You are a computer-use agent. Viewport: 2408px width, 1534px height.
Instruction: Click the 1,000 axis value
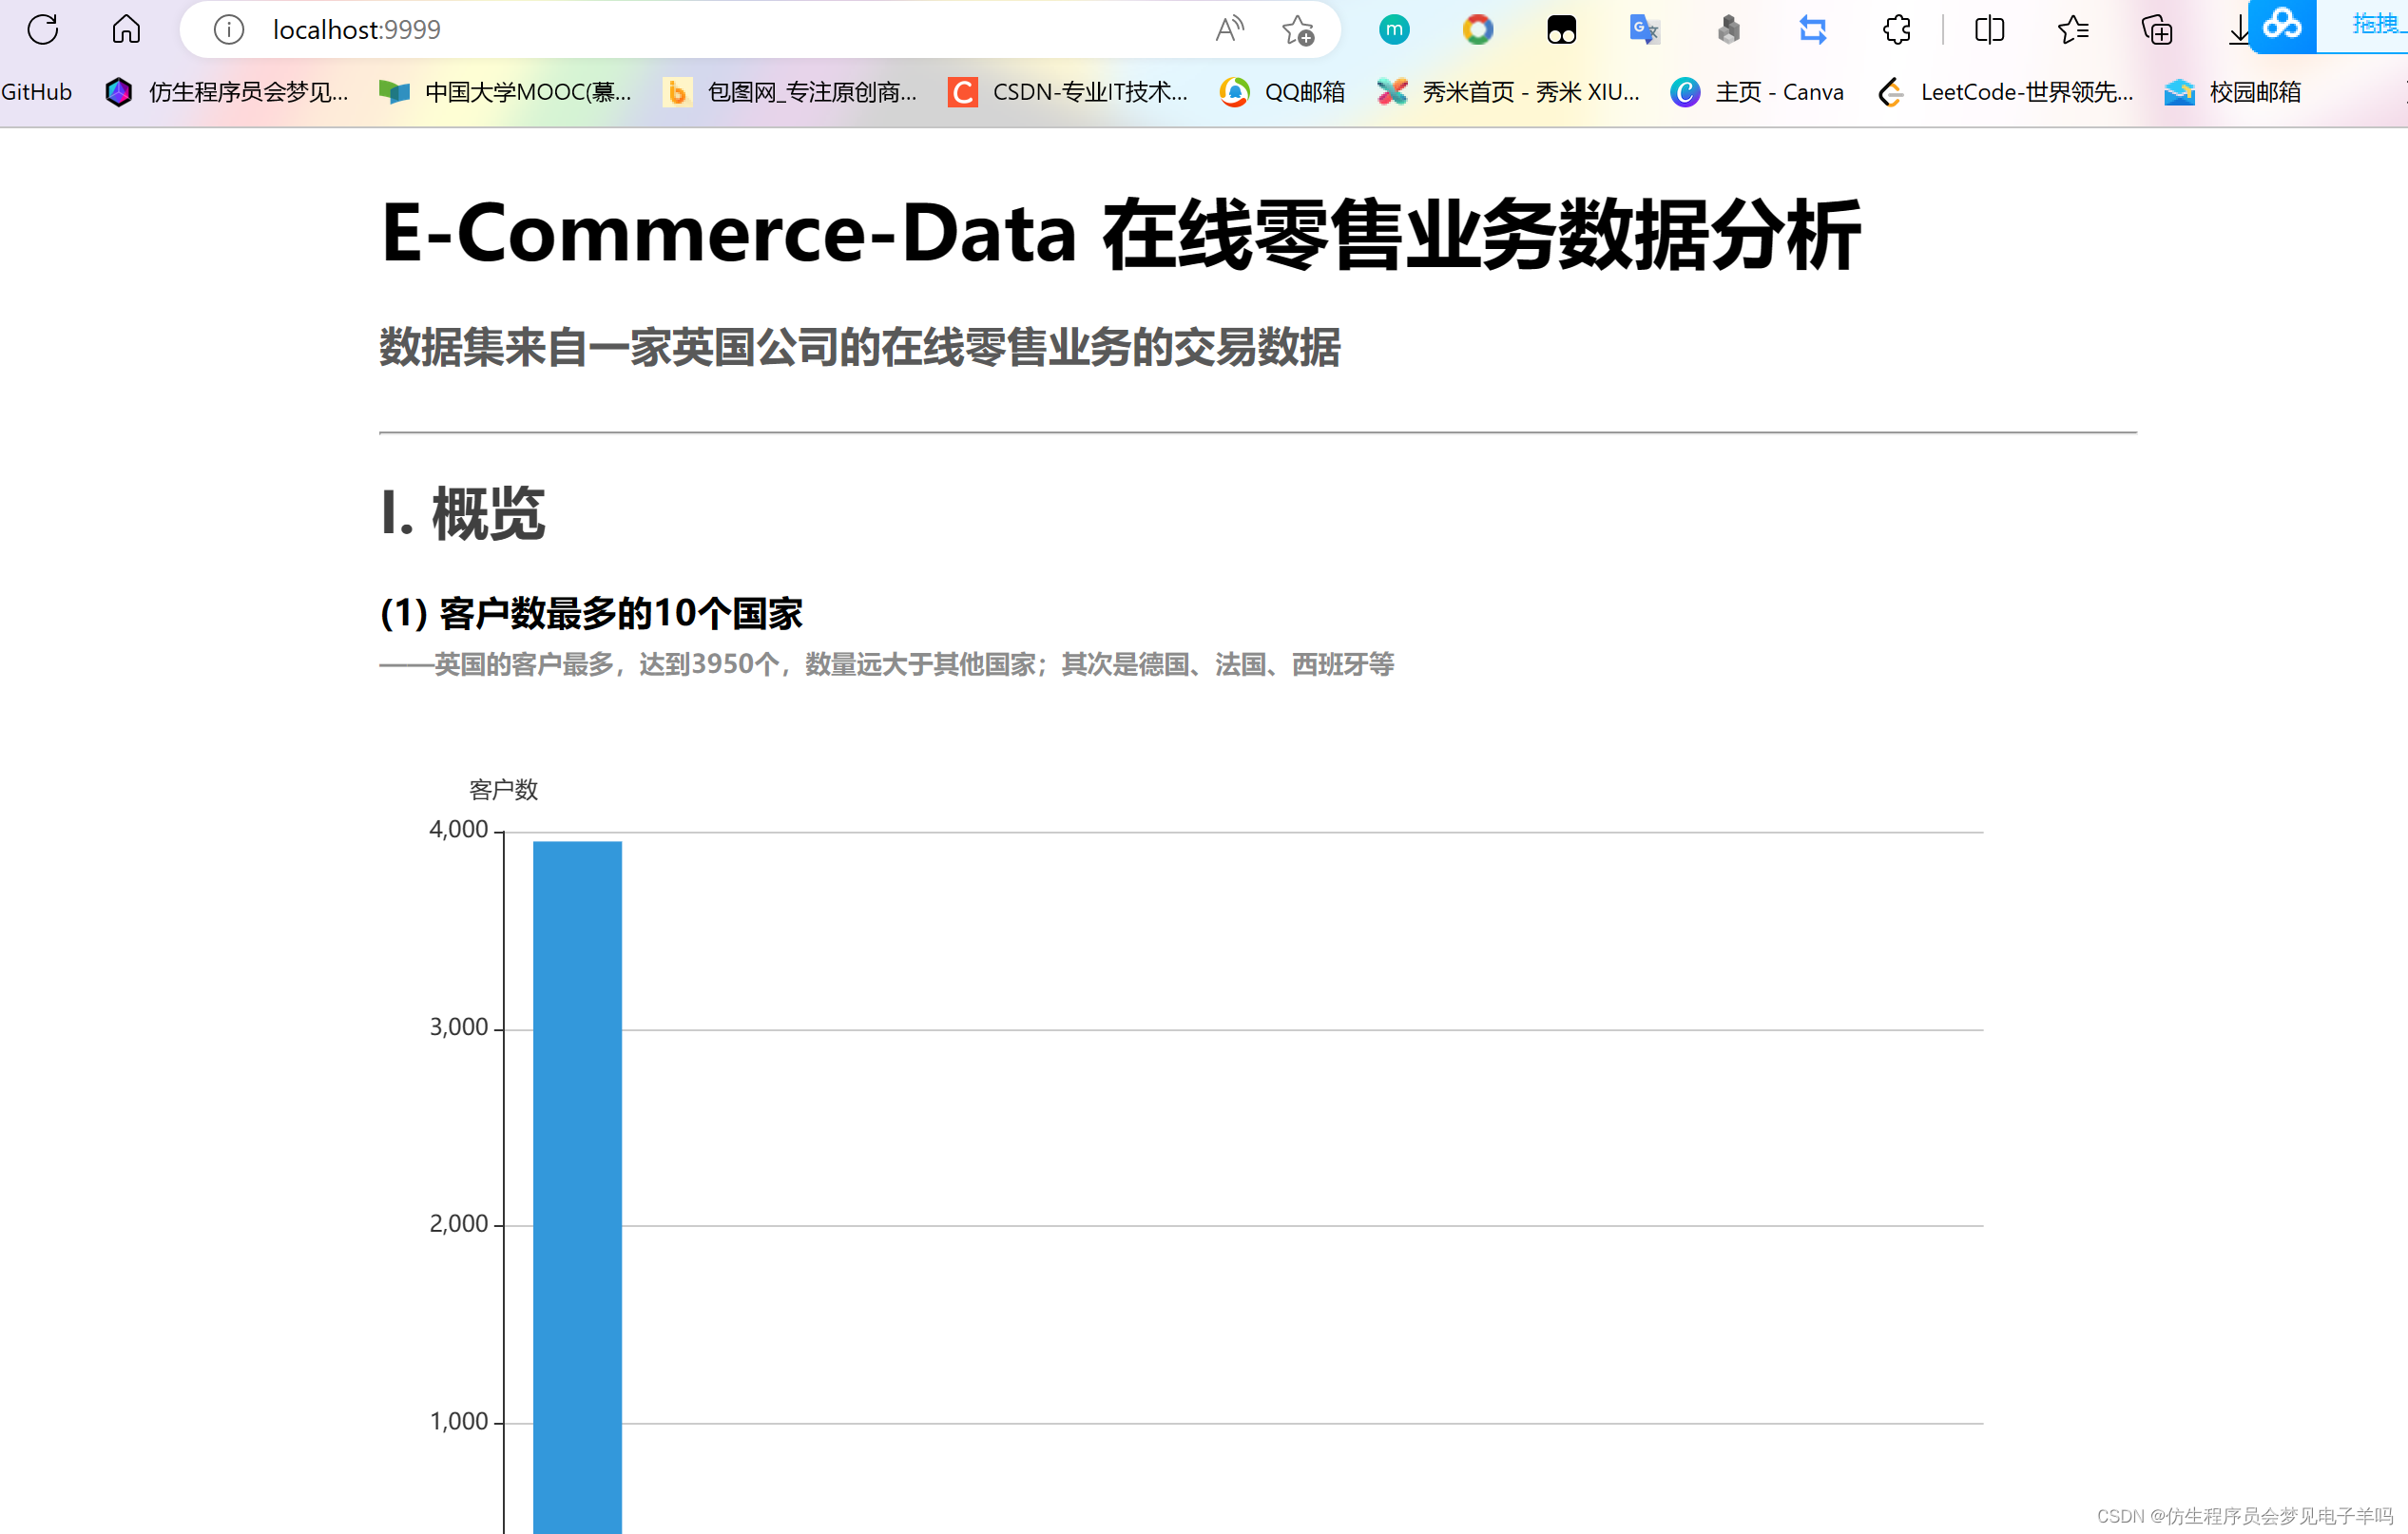[459, 1421]
